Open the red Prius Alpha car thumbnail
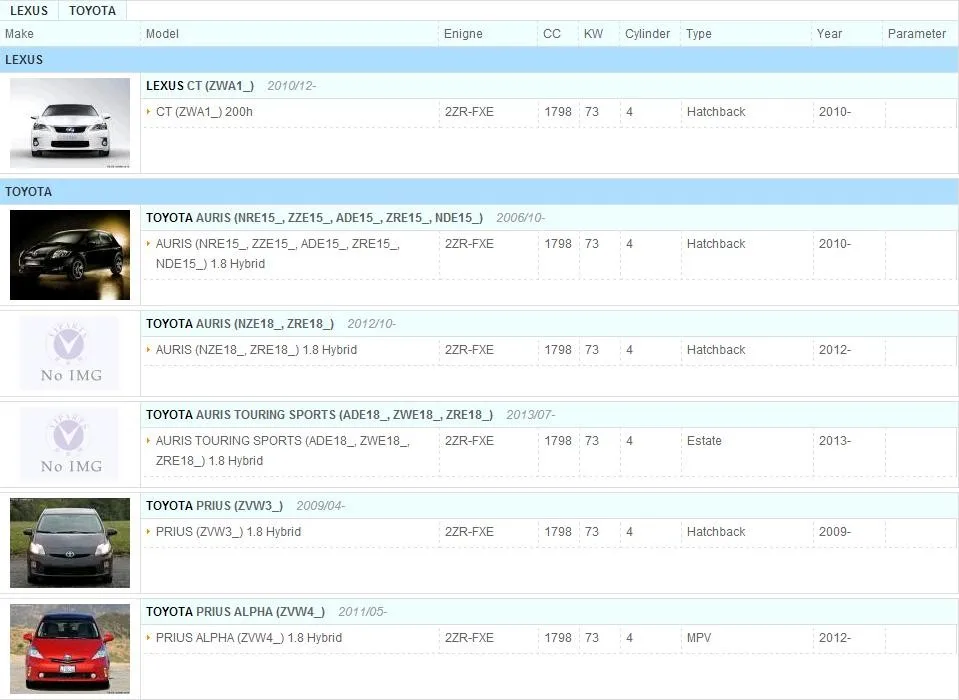Image resolution: width=959 pixels, height=700 pixels. [70, 649]
